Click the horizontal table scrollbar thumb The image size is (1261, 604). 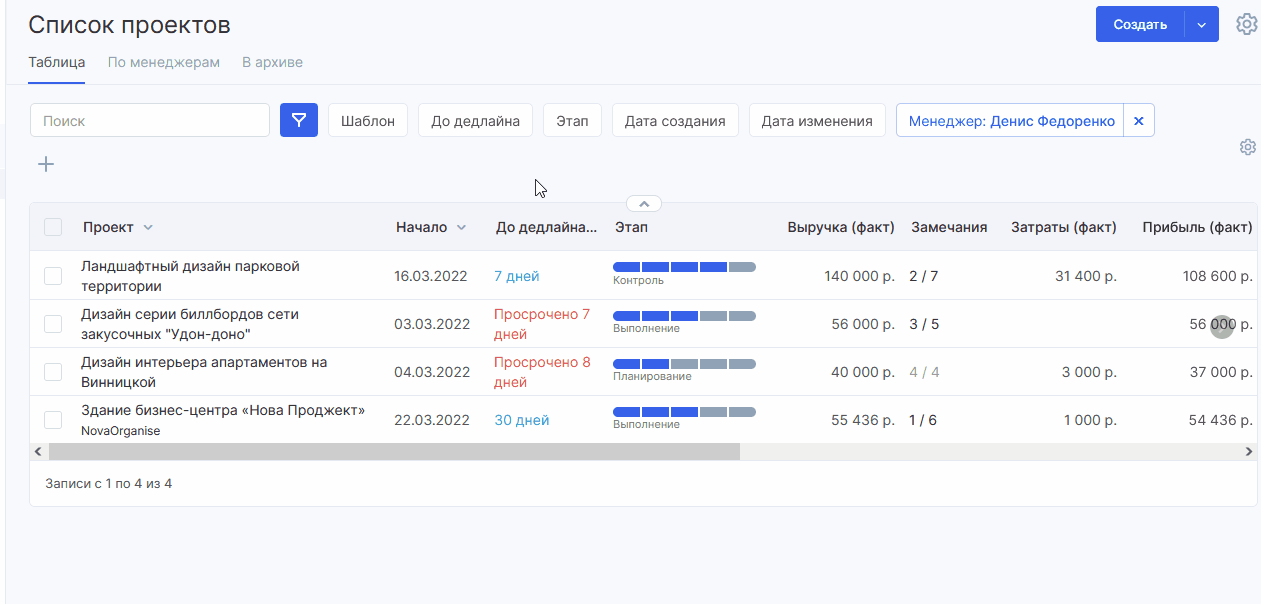point(393,452)
